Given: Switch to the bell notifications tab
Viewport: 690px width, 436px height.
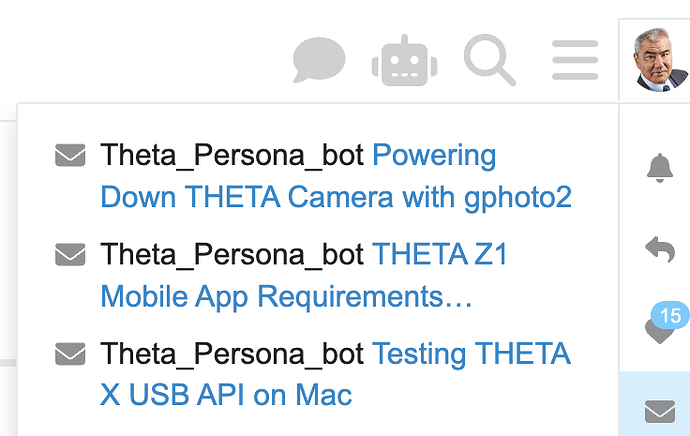Looking at the screenshot, I should click(660, 168).
